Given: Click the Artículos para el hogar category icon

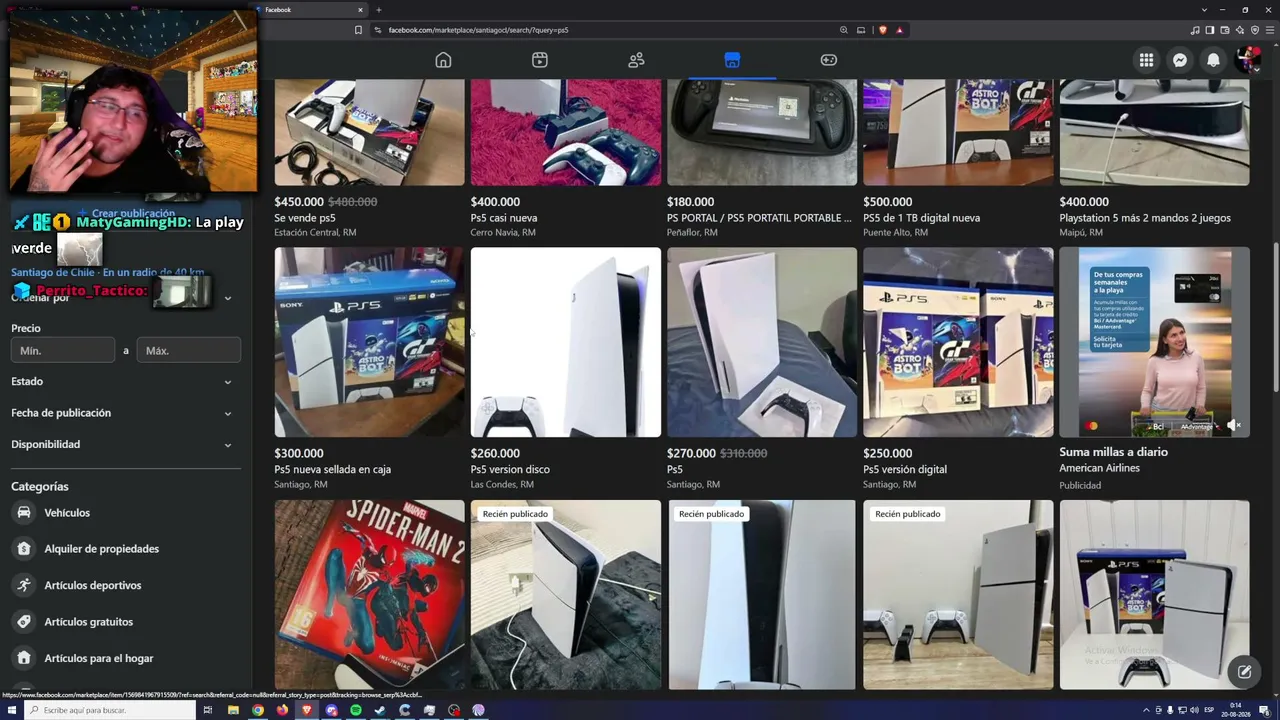Looking at the screenshot, I should click(23, 658).
